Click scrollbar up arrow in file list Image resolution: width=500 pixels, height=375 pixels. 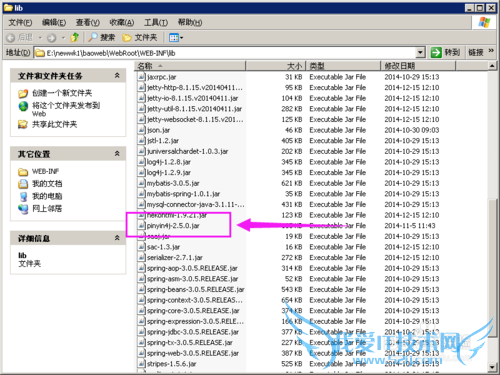pyautogui.click(x=492, y=66)
